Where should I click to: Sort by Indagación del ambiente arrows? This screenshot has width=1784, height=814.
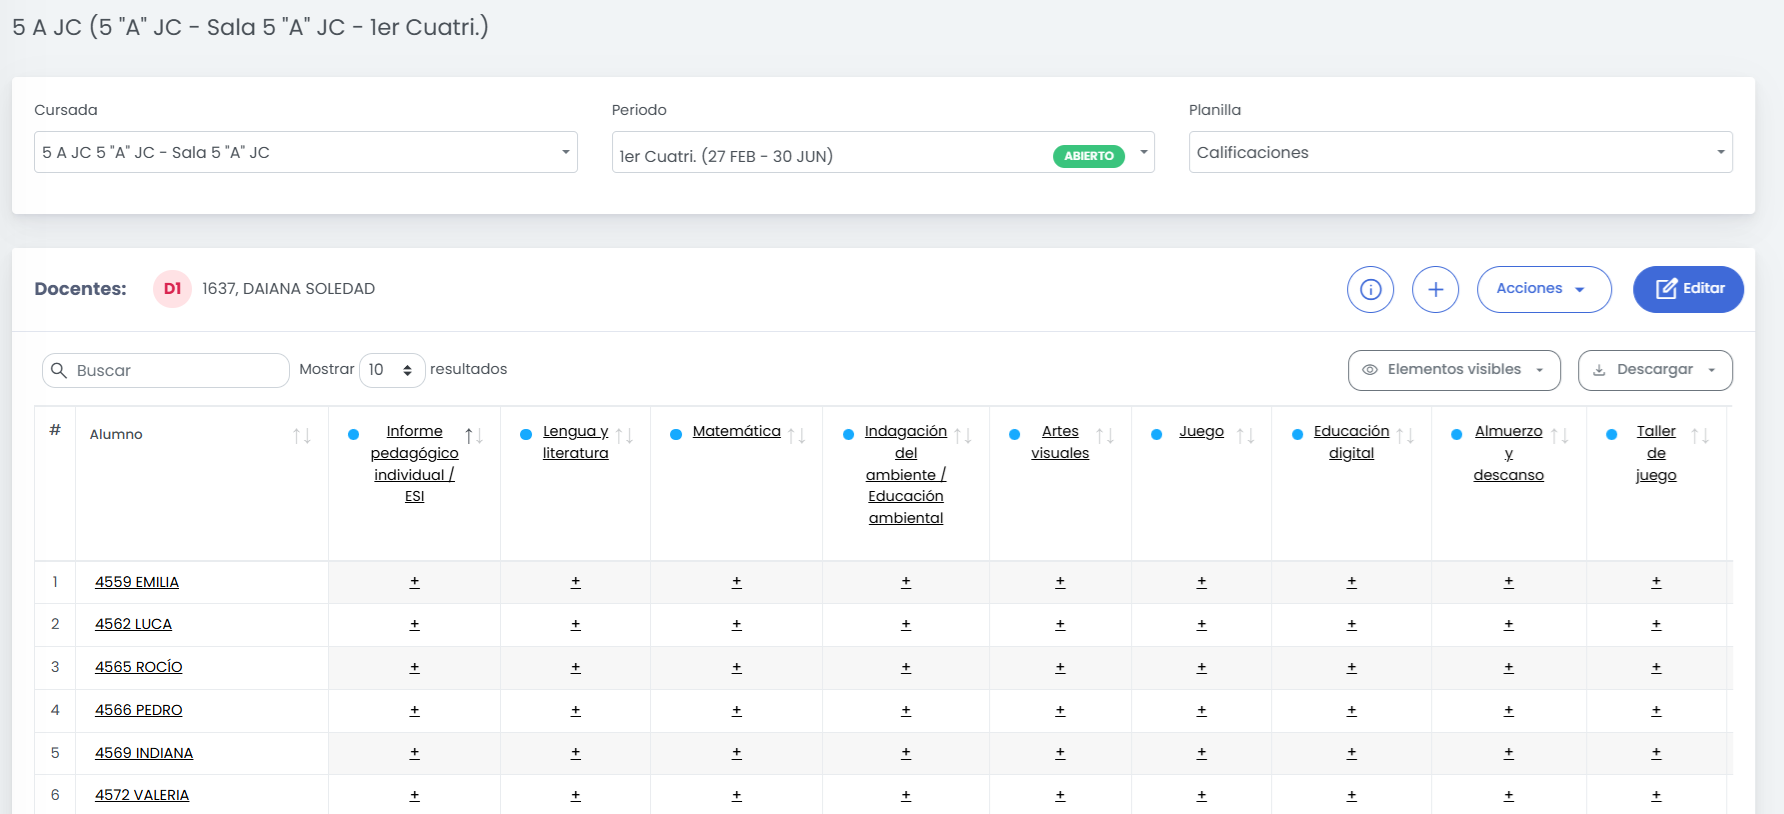pyautogui.click(x=963, y=435)
